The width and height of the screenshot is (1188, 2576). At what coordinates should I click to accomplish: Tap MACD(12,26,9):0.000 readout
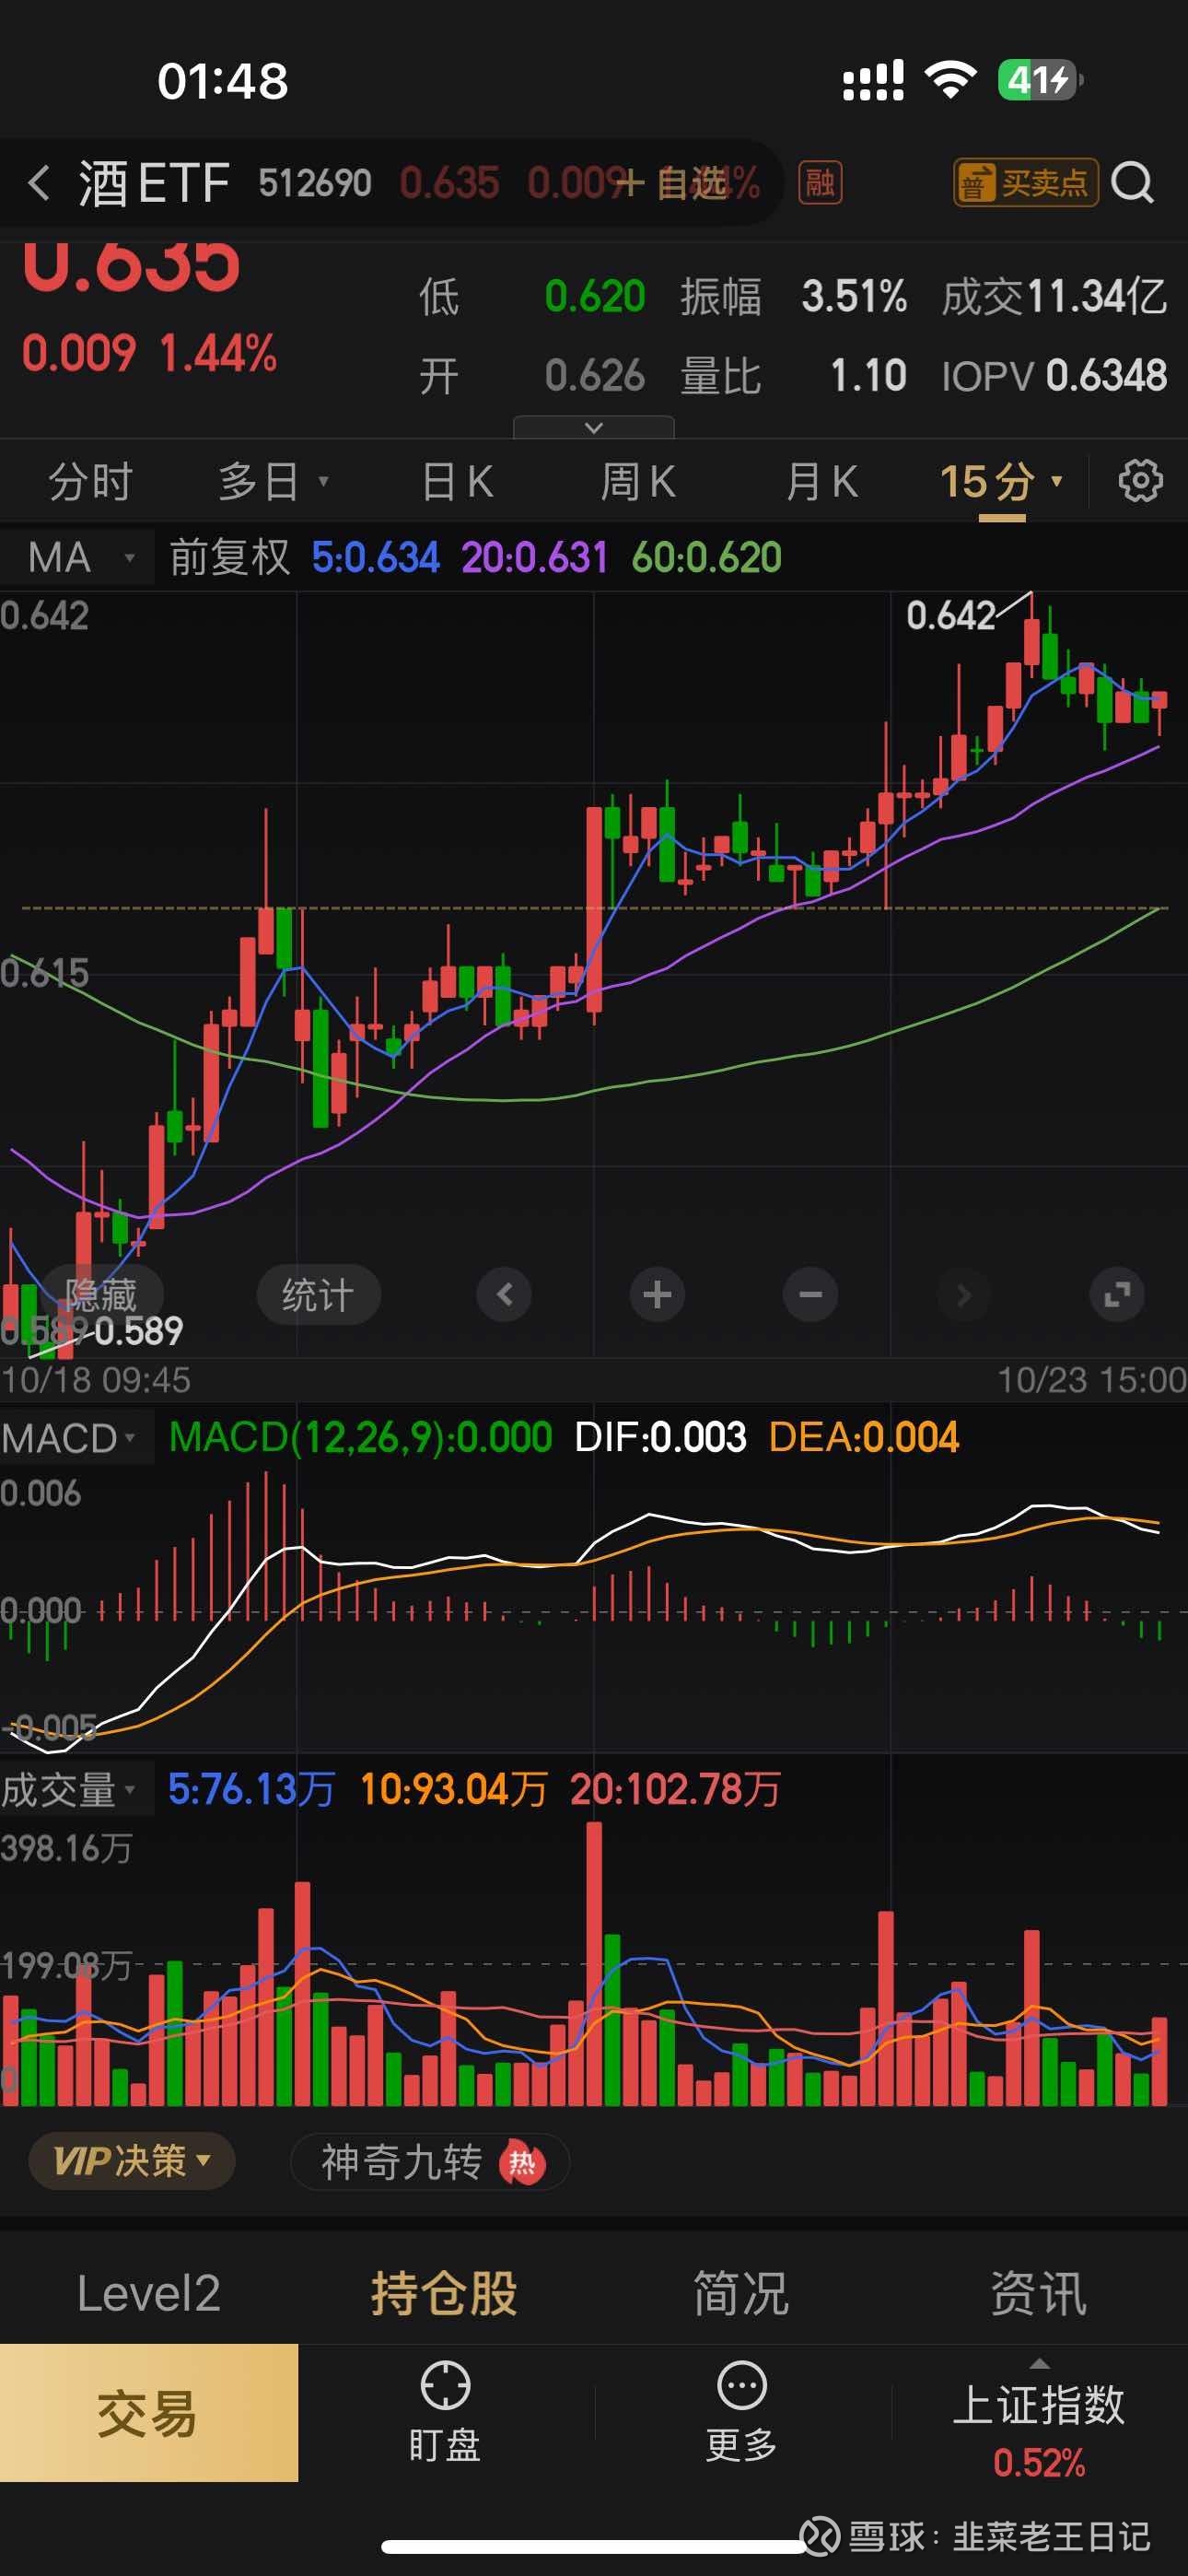(x=360, y=1438)
